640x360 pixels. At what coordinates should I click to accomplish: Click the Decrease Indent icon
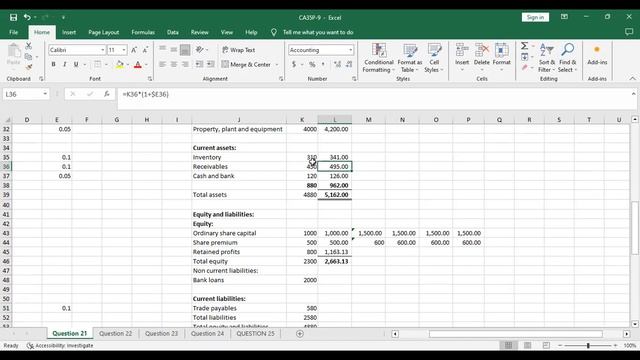[x=199, y=64]
